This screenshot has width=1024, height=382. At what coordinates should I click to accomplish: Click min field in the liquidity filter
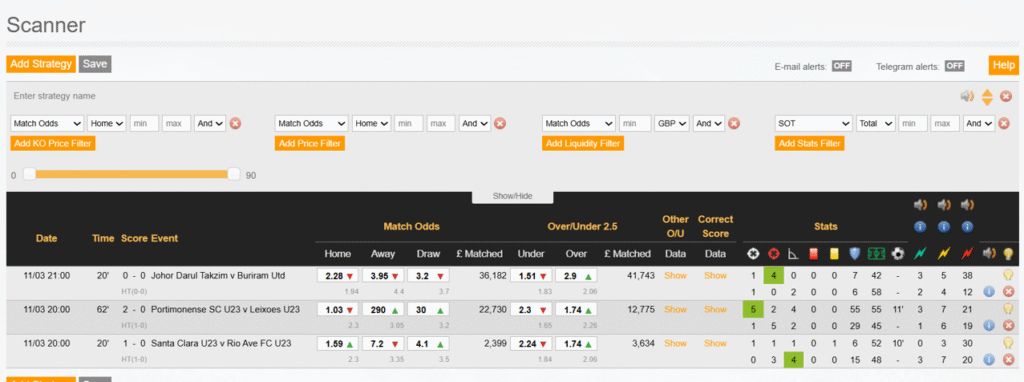pyautogui.click(x=635, y=123)
